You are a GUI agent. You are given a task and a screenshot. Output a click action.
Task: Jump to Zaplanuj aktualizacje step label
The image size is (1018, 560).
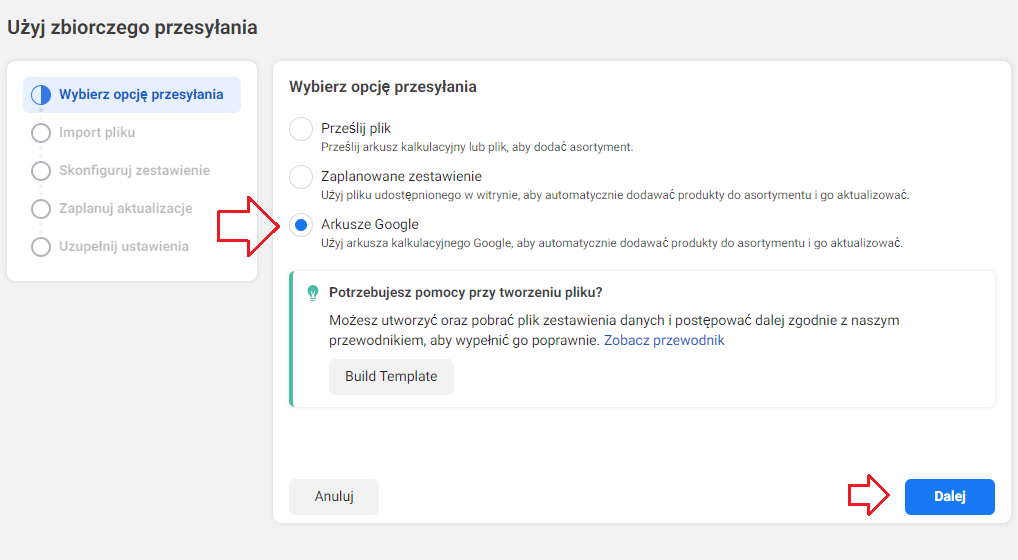click(x=126, y=208)
